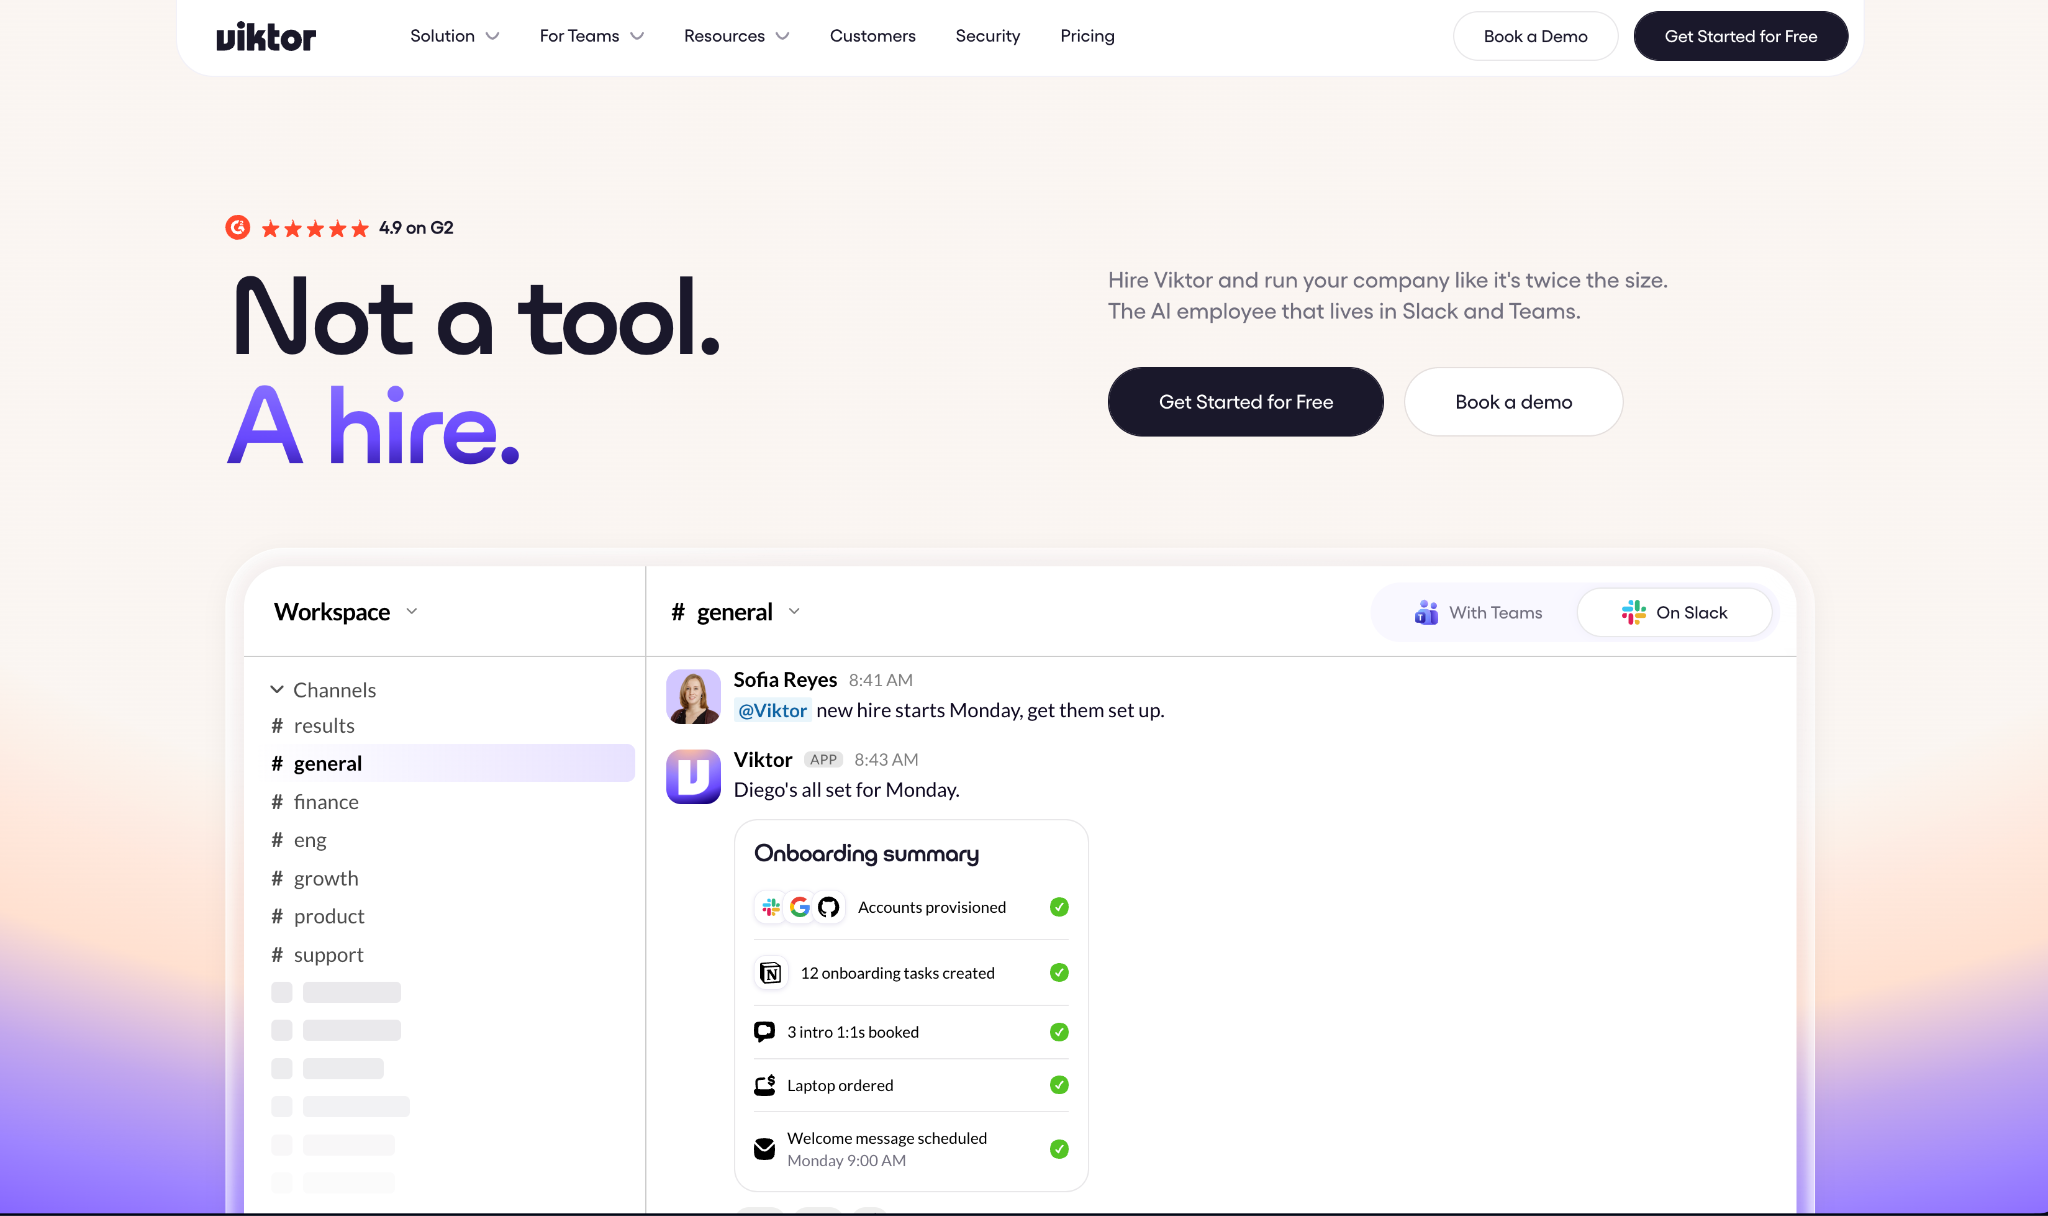The image size is (2048, 1216).
Task: Click the hash icon of the general header
Action: click(678, 612)
